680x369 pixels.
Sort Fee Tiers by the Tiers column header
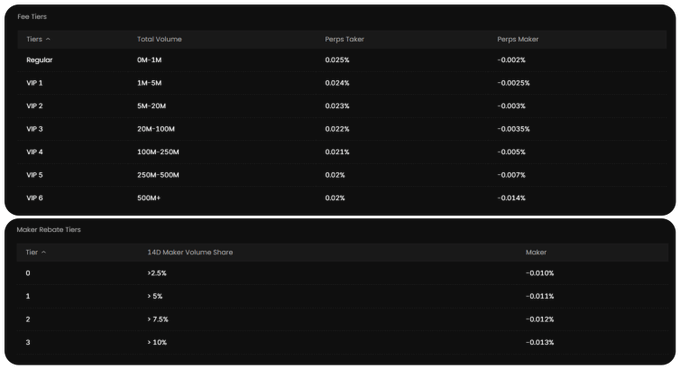[x=34, y=39]
